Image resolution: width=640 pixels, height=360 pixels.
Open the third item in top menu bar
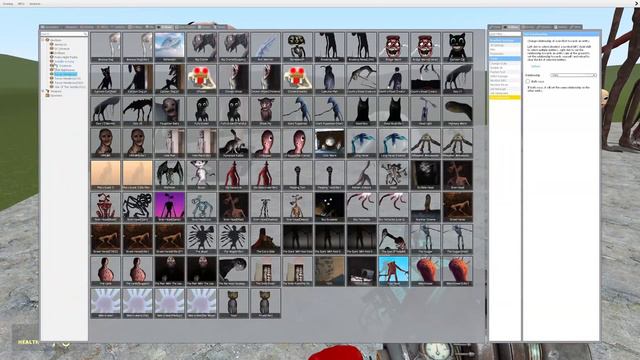tap(35, 4)
